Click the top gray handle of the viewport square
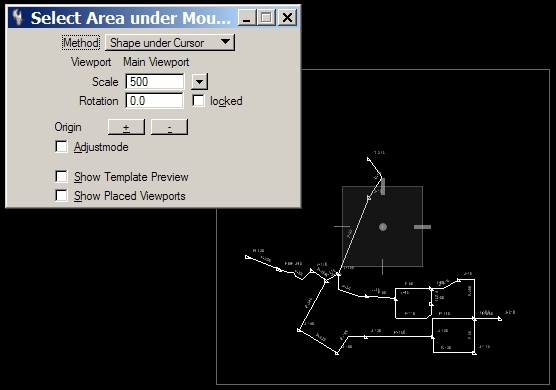Image resolution: width=556 pixels, height=390 pixels. tap(383, 186)
